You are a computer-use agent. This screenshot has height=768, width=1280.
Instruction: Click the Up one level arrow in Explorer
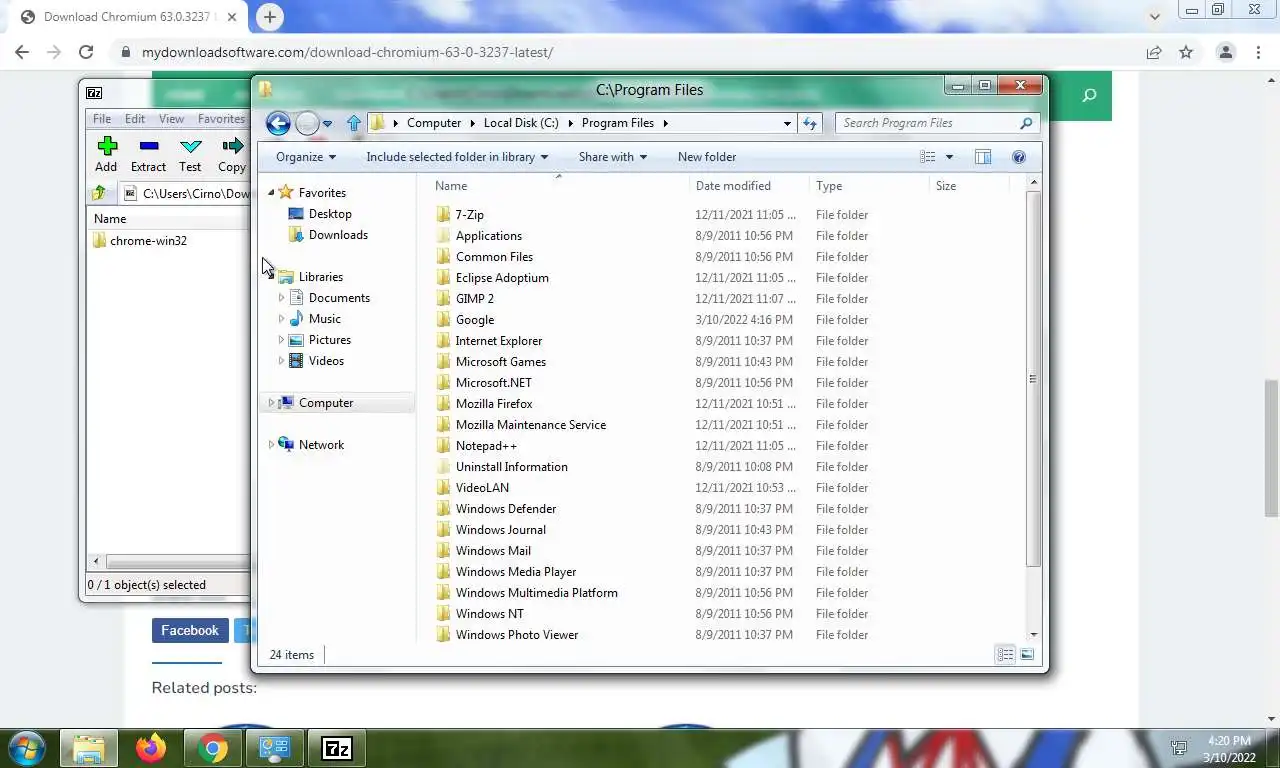pyautogui.click(x=353, y=123)
